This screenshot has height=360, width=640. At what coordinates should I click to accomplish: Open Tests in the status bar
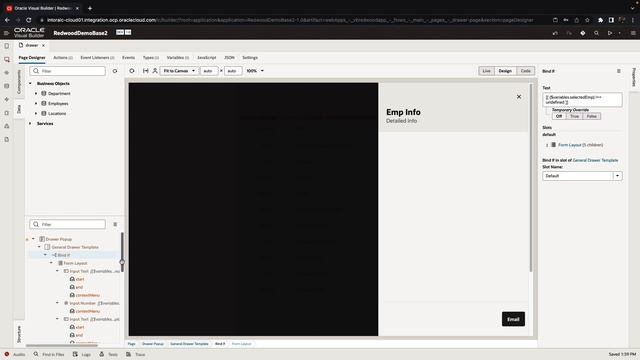pos(109,354)
